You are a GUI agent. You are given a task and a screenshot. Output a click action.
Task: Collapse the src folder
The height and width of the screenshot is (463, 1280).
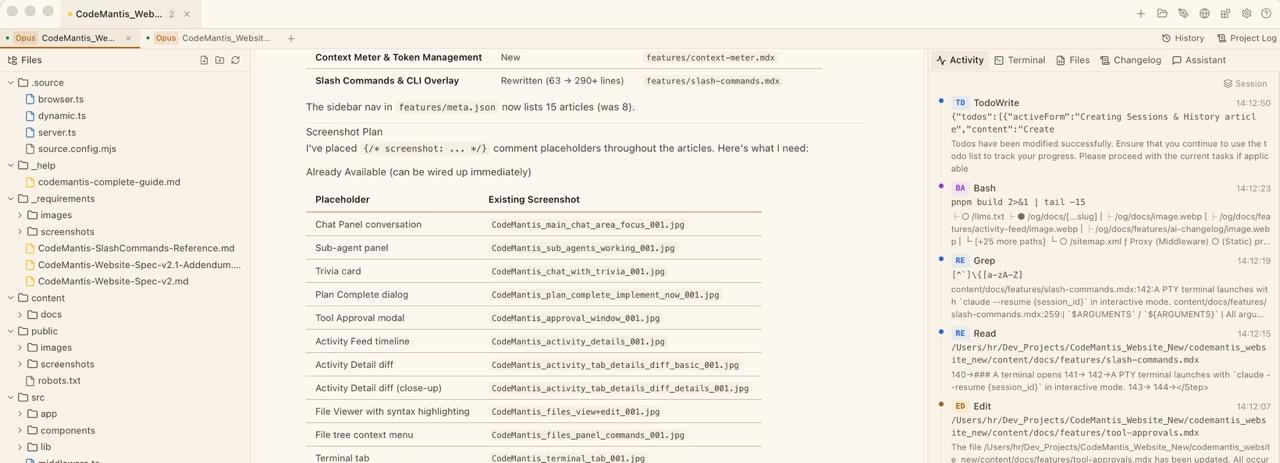[x=10, y=397]
